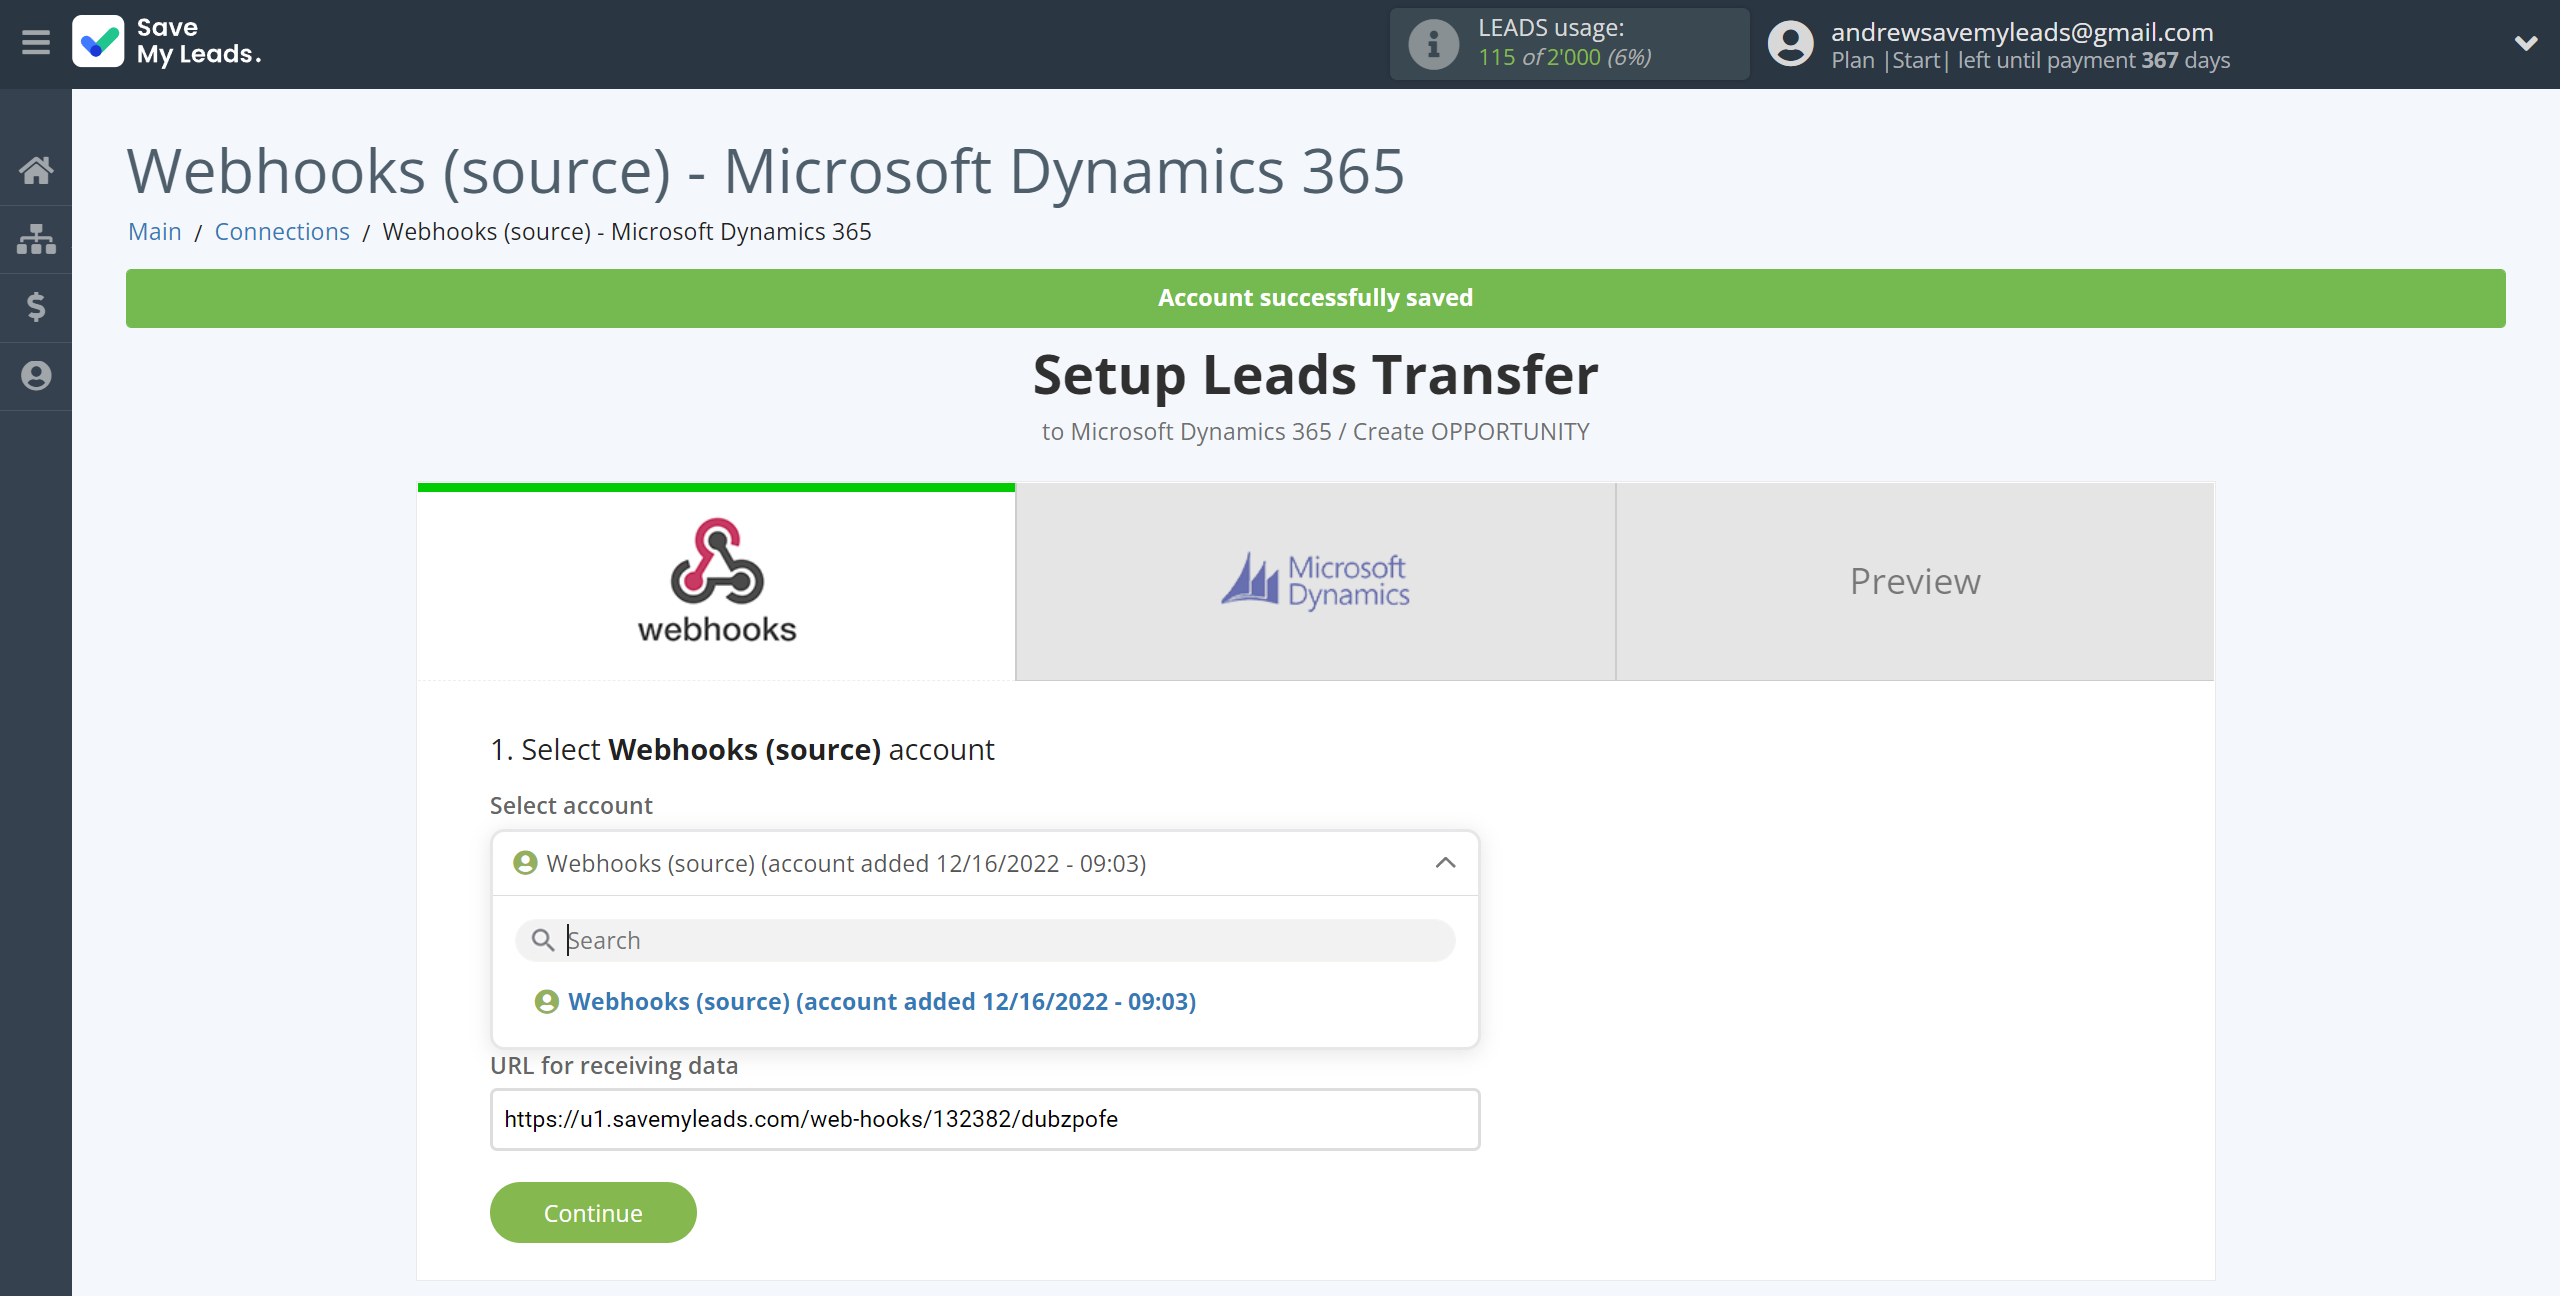Open the billing dollar sidebar icon
The width and height of the screenshot is (2560, 1296).
(x=36, y=307)
